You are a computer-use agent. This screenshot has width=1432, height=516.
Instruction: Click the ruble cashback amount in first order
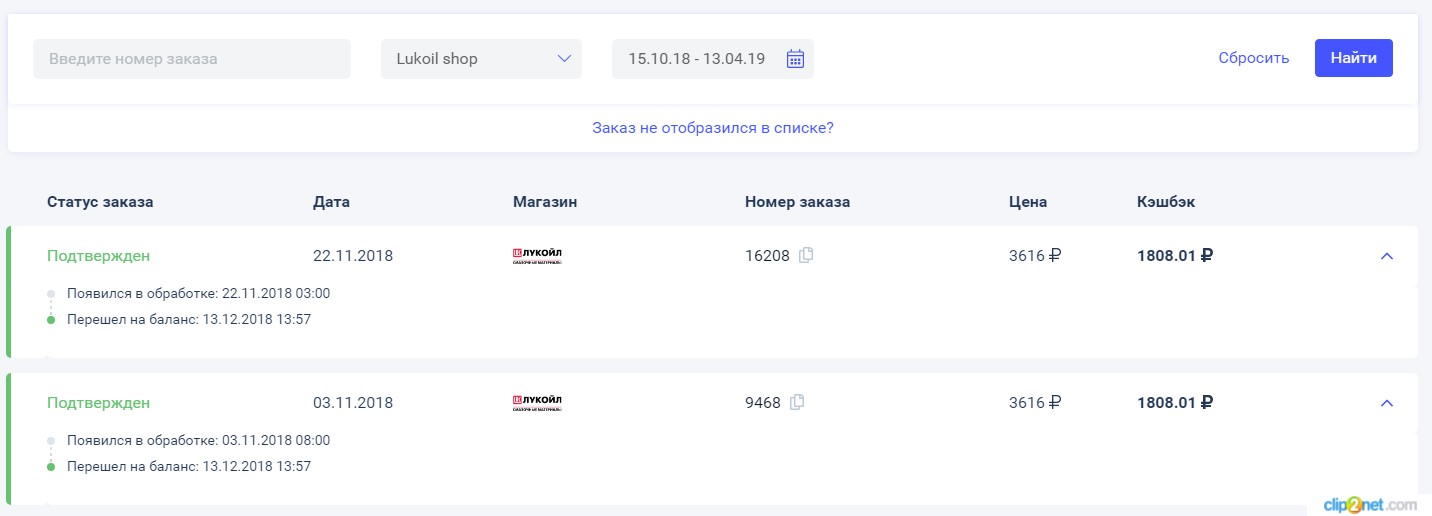click(1175, 255)
